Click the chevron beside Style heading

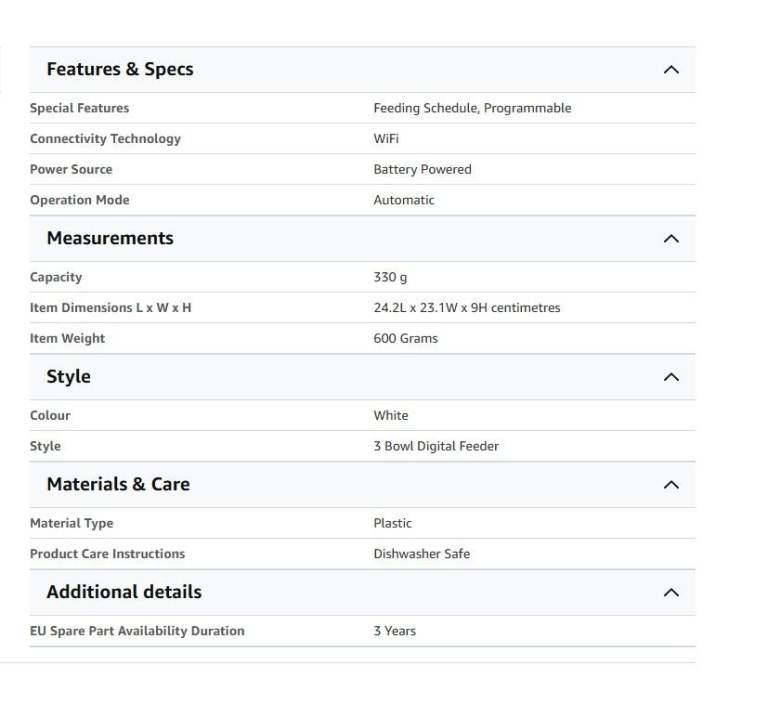671,377
